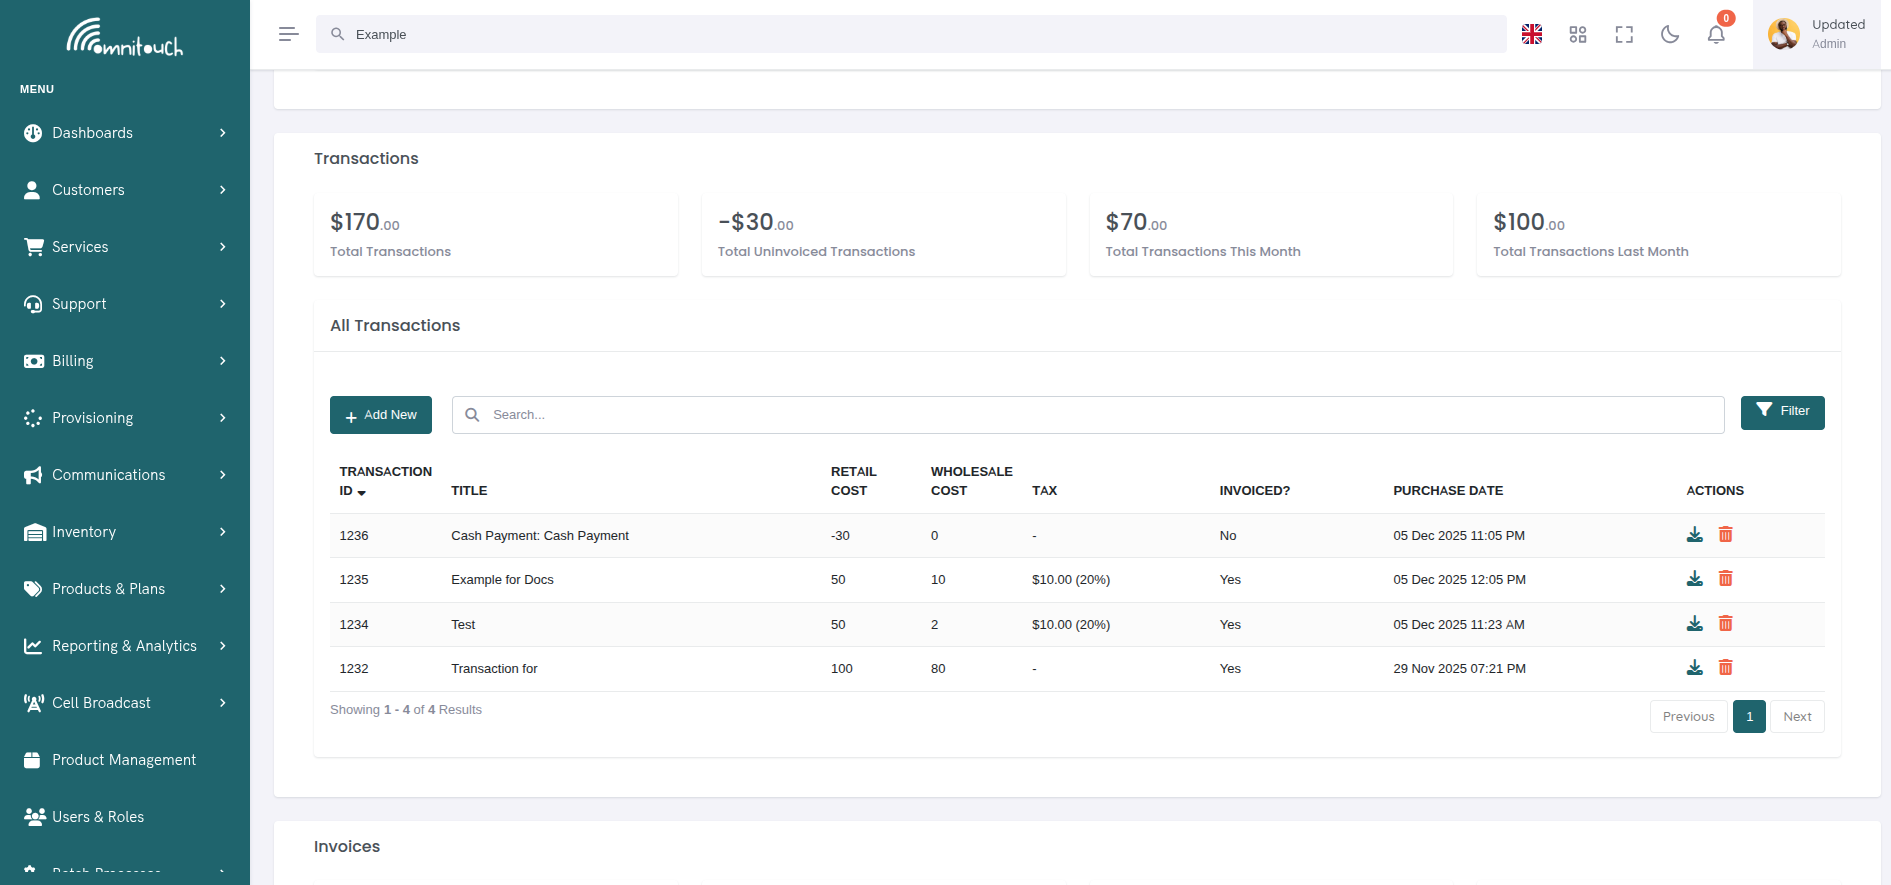Screen dimensions: 1891x885
Task: Open the language flag selector
Action: 1531,34
